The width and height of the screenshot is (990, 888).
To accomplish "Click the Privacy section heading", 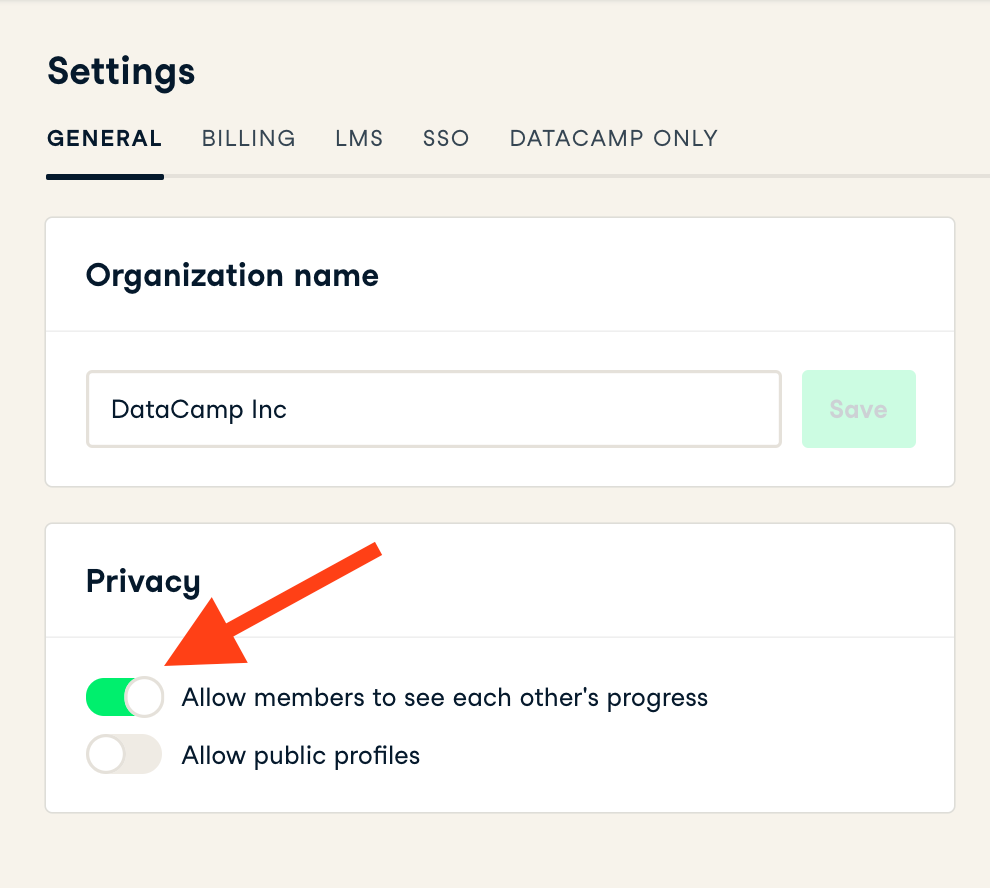I will (x=143, y=581).
